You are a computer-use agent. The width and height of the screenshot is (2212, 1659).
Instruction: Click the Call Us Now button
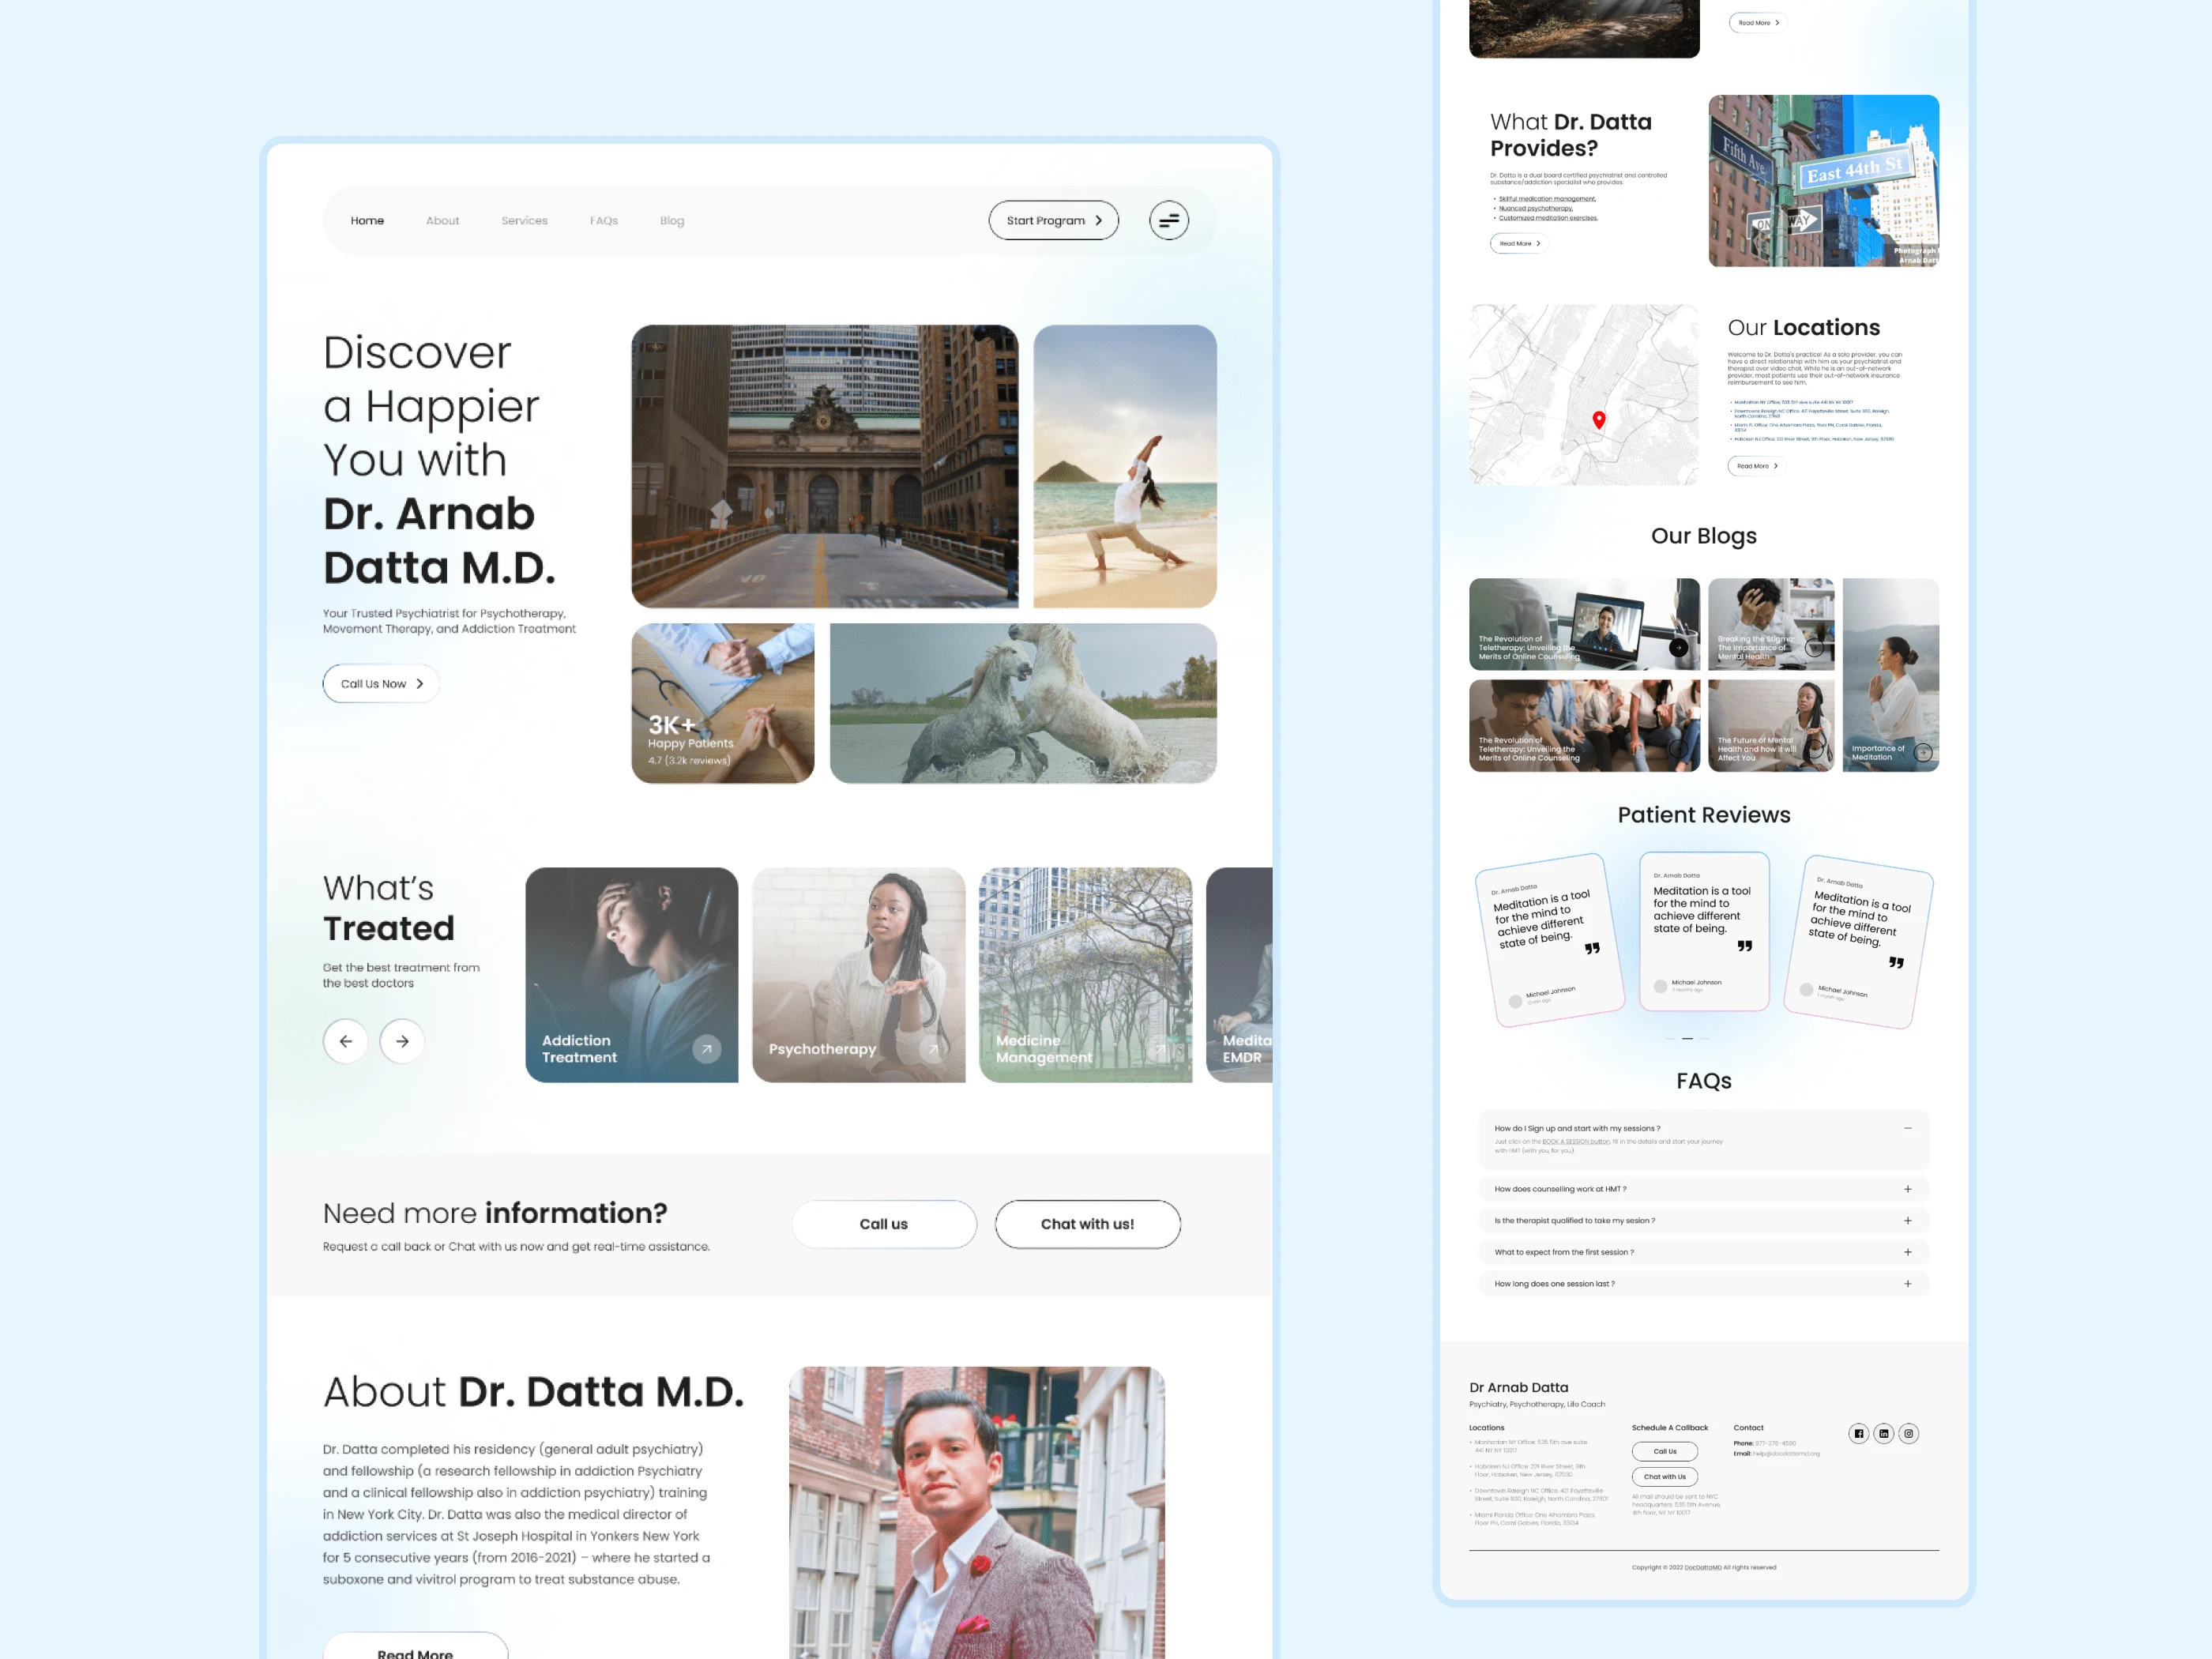tap(380, 684)
